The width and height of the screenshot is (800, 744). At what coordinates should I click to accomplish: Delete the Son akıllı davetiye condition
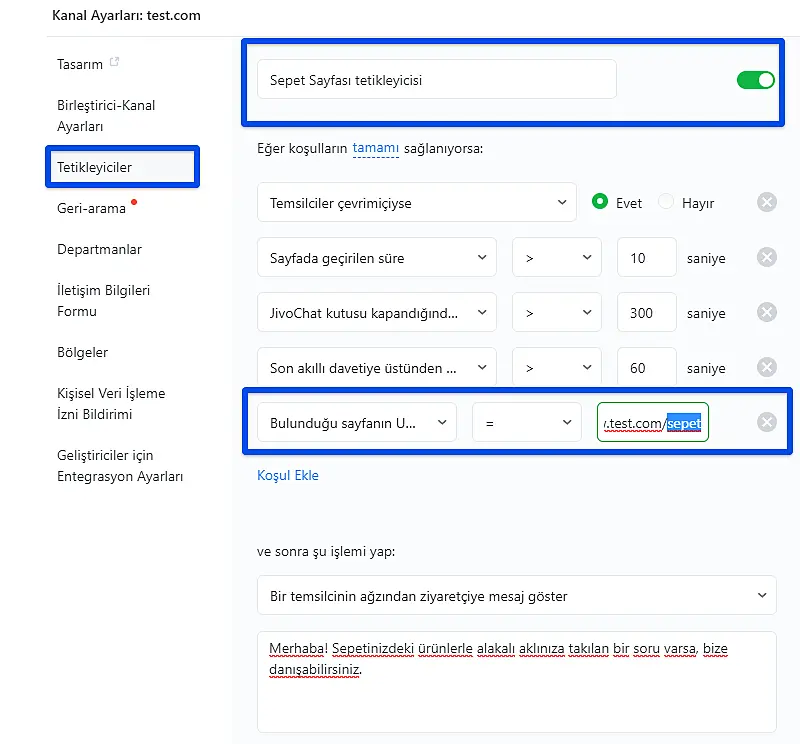[767, 368]
